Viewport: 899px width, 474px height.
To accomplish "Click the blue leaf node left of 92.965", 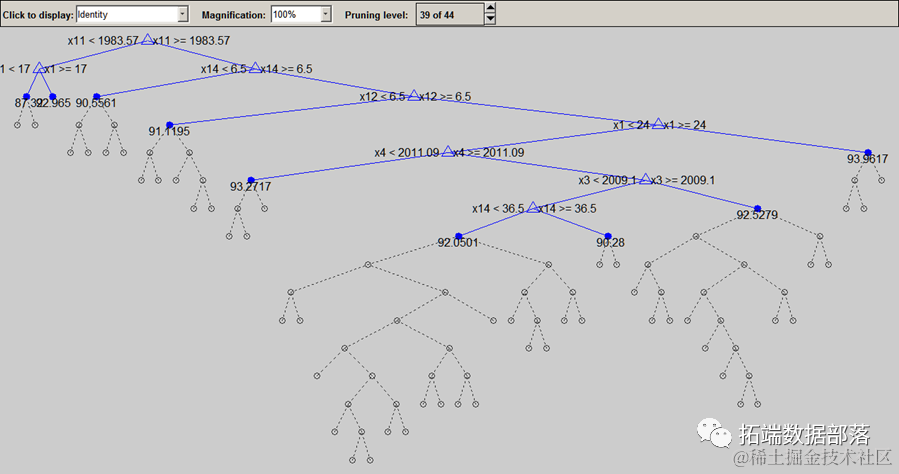I will coord(26,97).
